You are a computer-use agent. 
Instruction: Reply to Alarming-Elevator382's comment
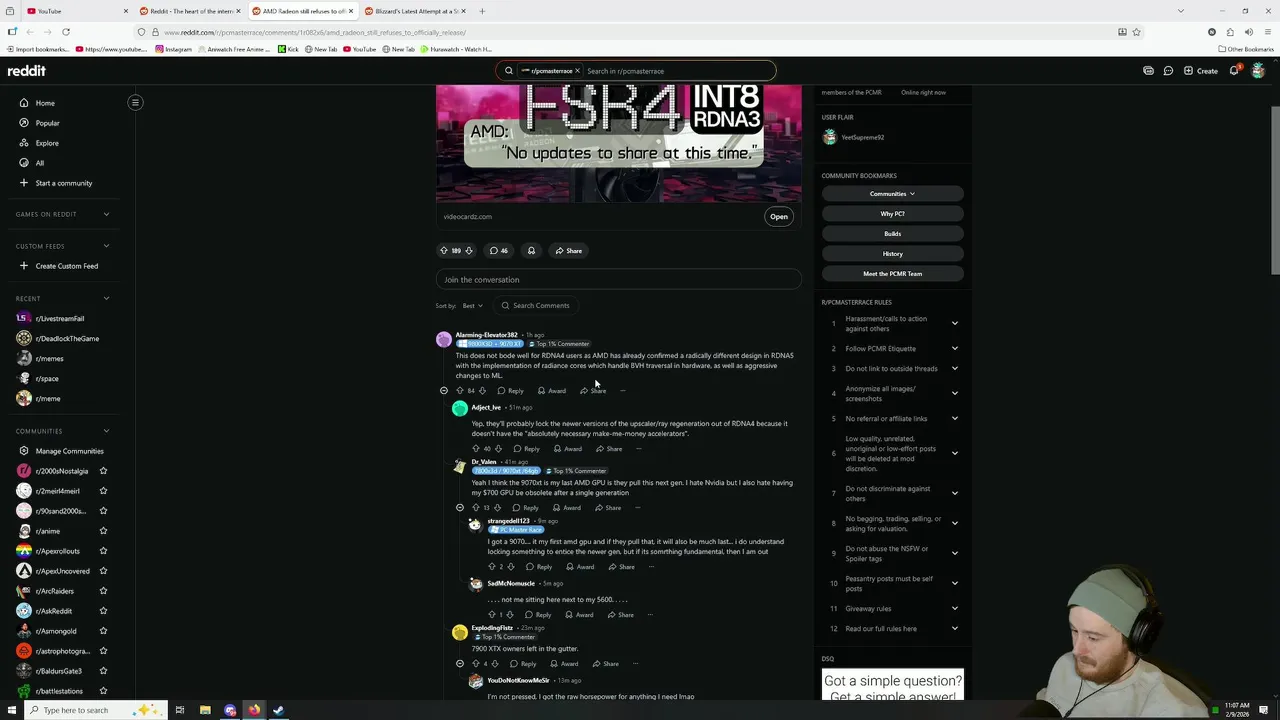point(510,391)
